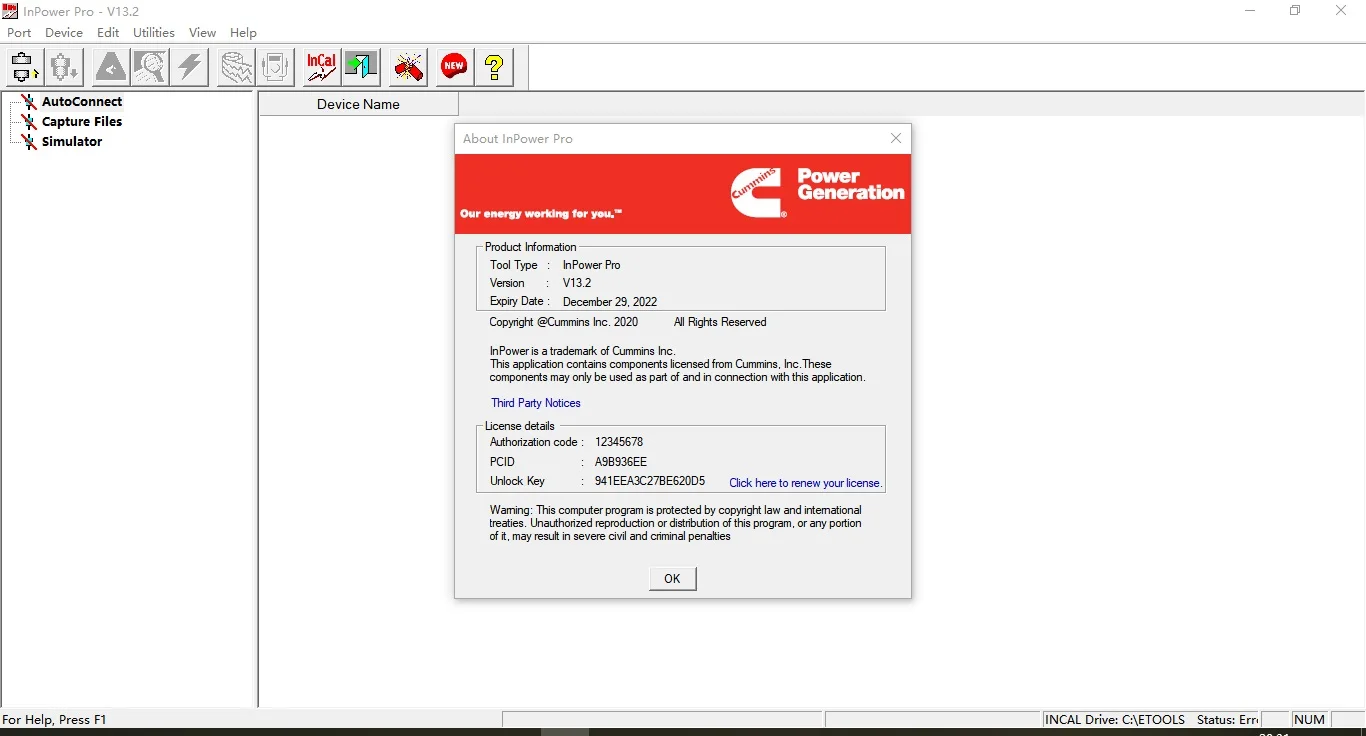Image resolution: width=1366 pixels, height=736 pixels.
Task: Click the first capture file toolbar icon
Action: pos(23,67)
